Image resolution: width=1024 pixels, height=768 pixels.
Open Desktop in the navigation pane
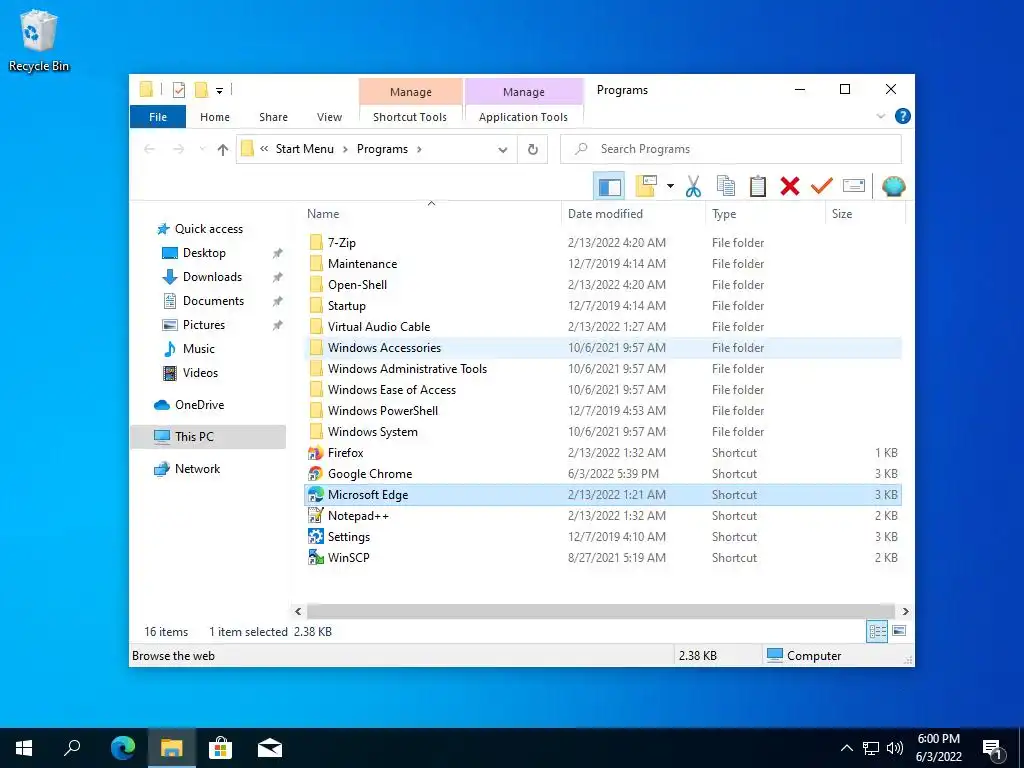(x=204, y=253)
